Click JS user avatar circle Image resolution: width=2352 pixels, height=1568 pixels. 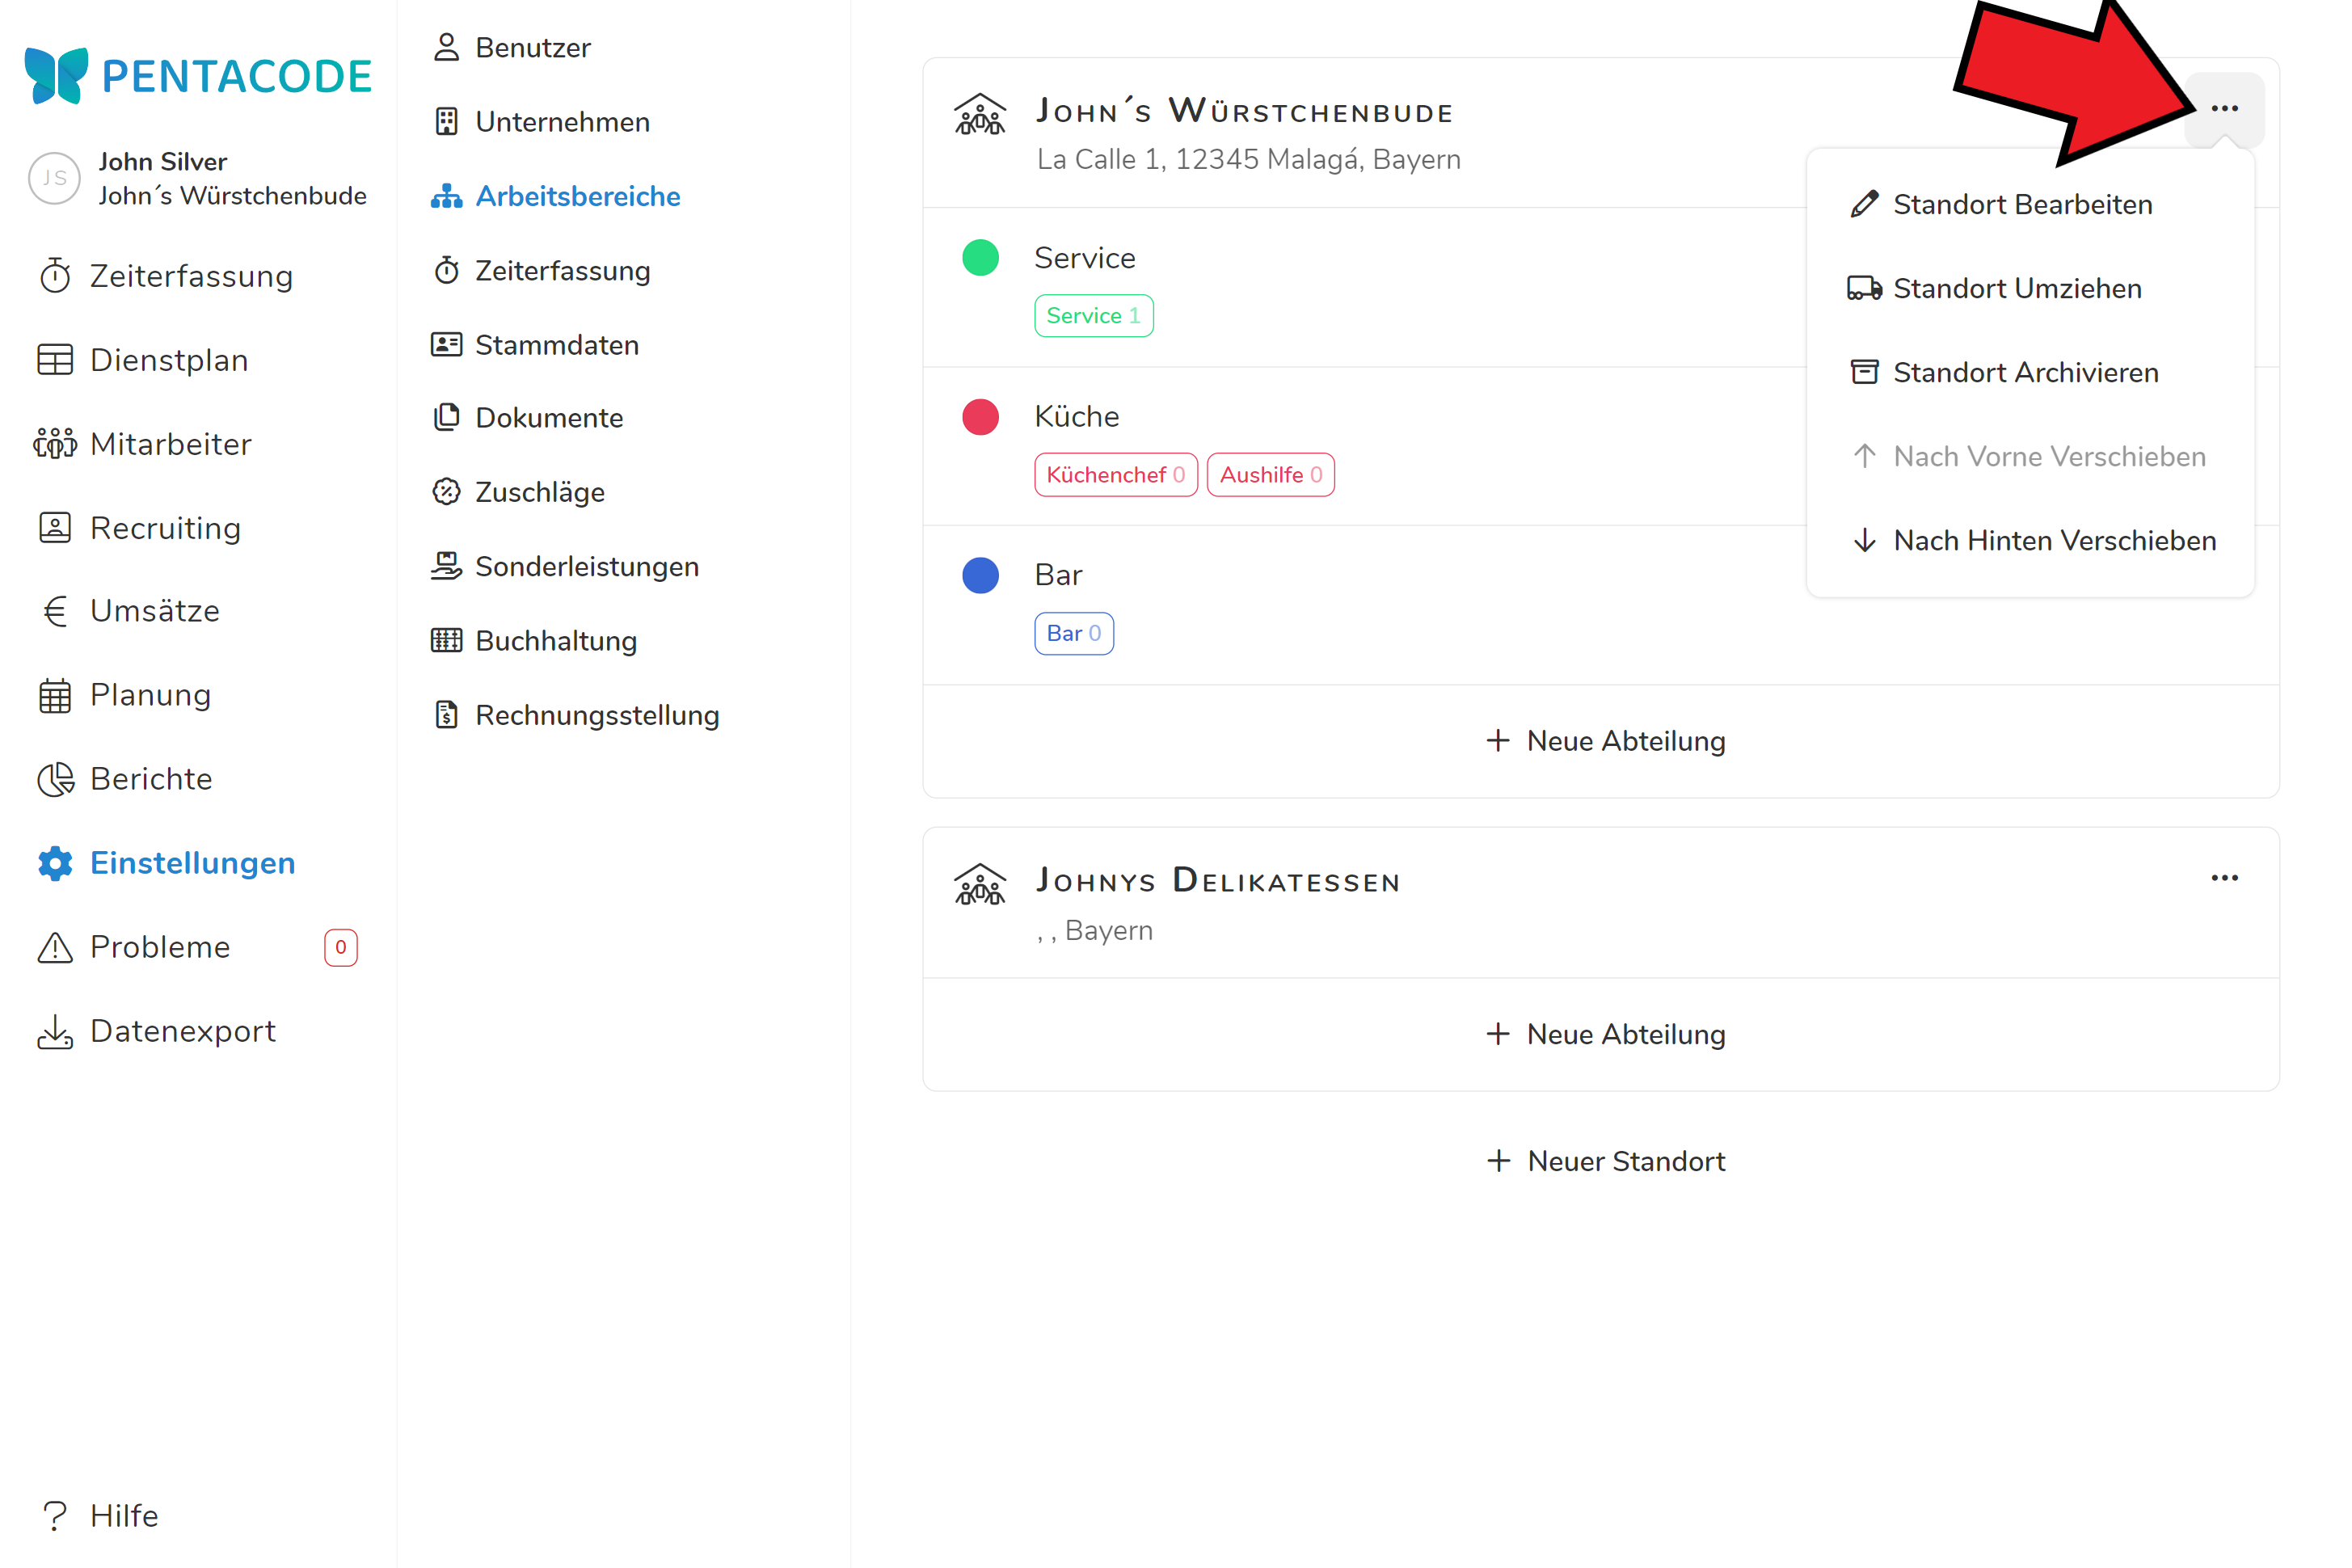tap(55, 178)
